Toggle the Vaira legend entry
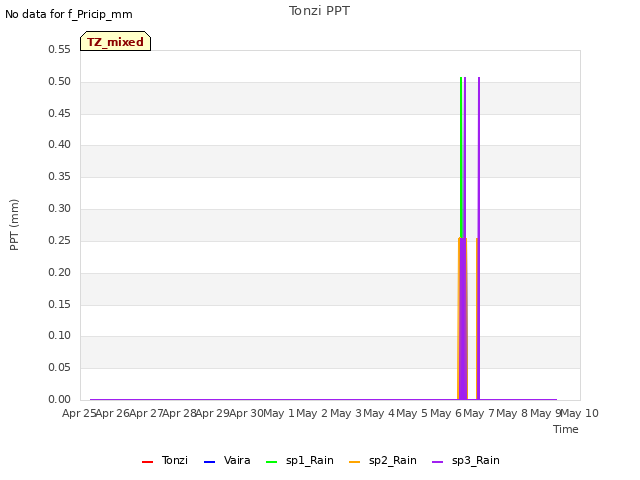Screen dimensions: 640x480 227,460
